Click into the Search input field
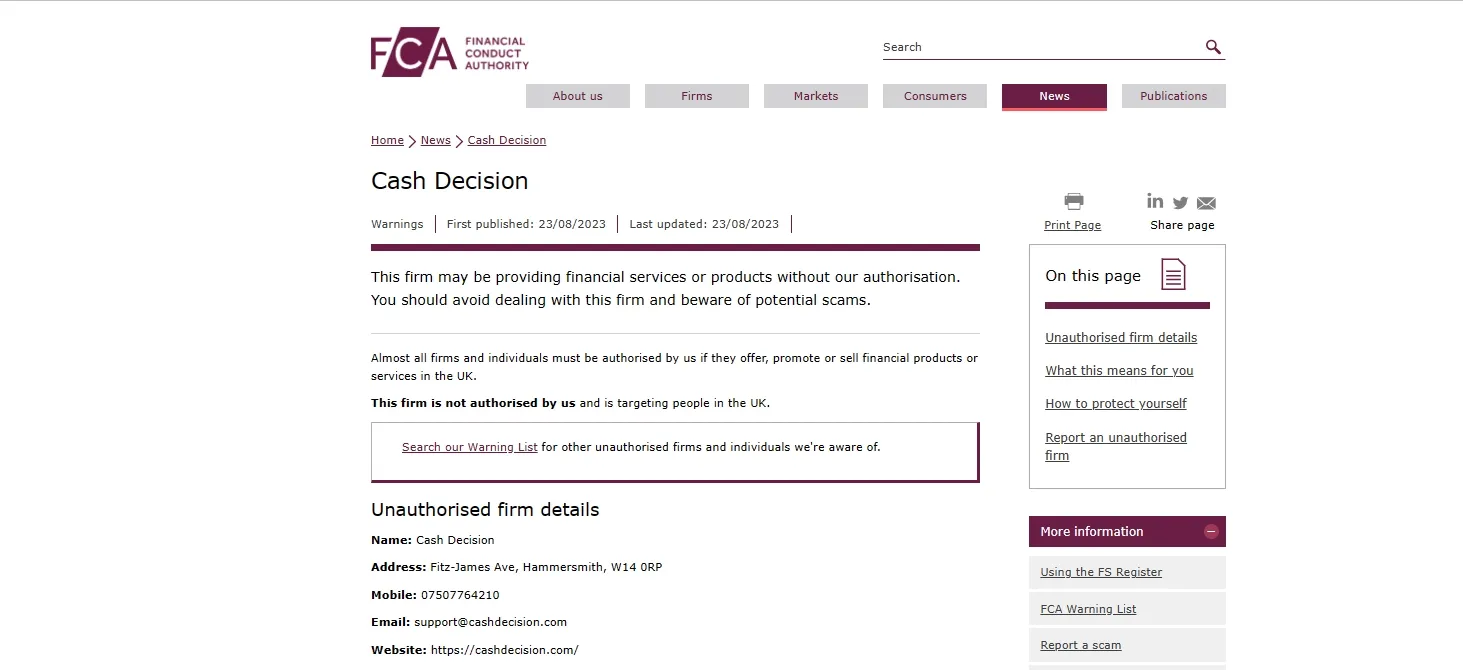 click(x=1040, y=47)
